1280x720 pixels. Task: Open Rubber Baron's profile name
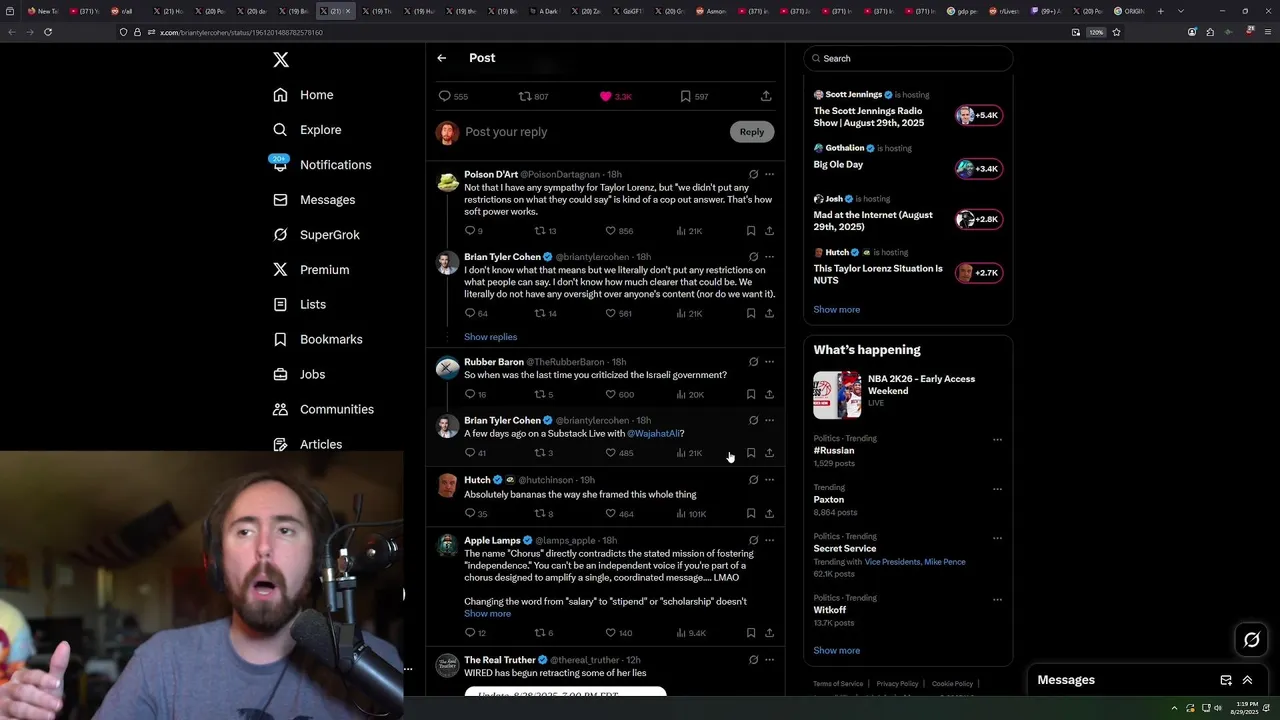494,362
